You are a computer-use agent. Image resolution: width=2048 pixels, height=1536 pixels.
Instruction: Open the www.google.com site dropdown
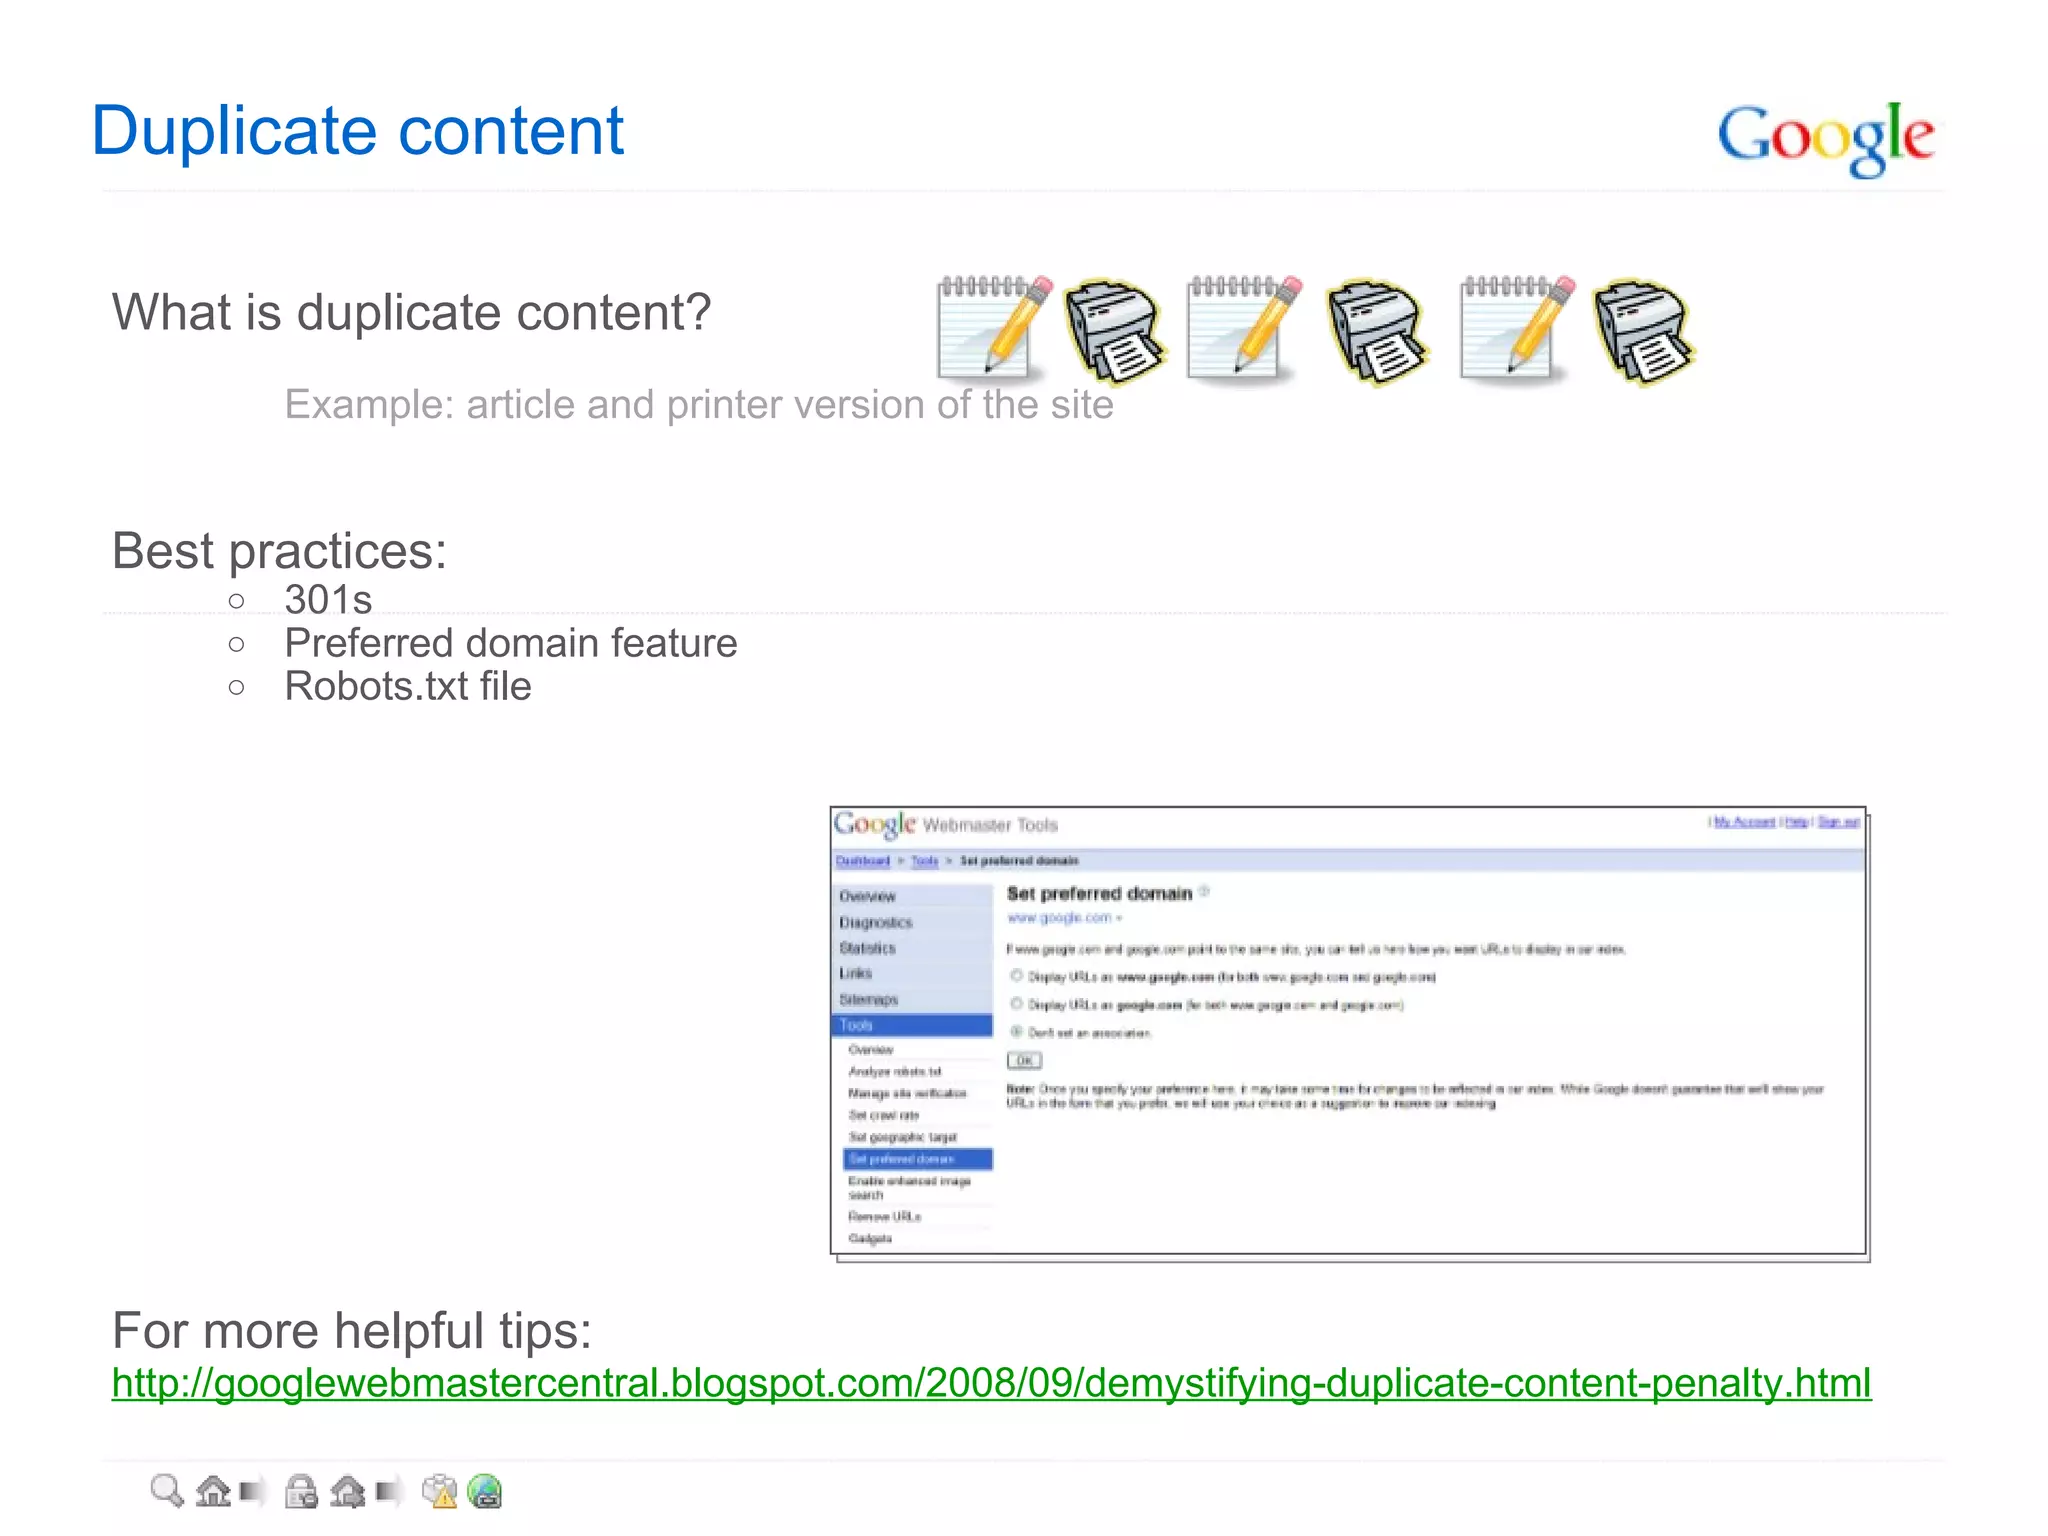coord(1064,918)
